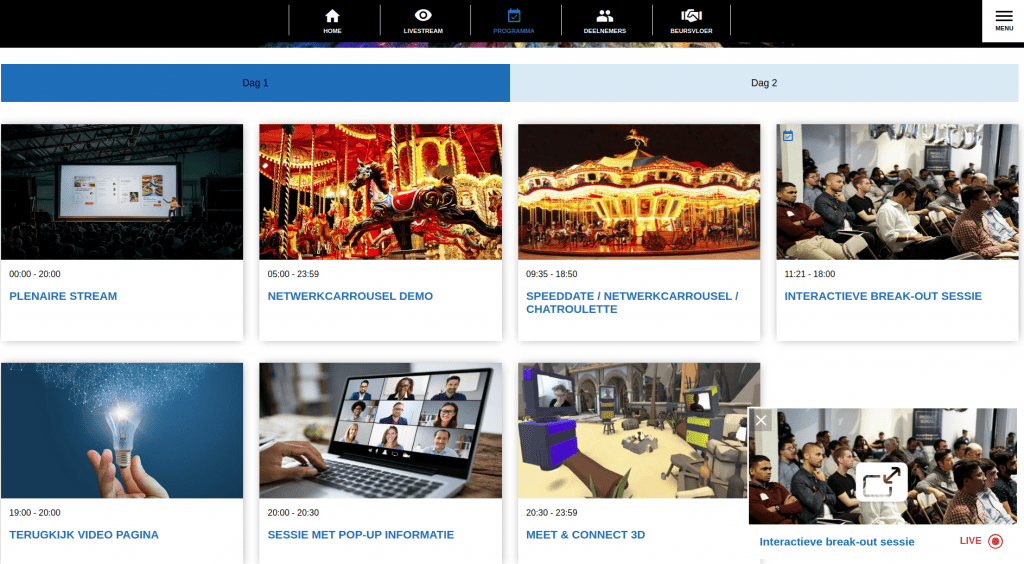Open Meet & Connect 3D link
The width and height of the screenshot is (1024, 564).
pyautogui.click(x=586, y=535)
